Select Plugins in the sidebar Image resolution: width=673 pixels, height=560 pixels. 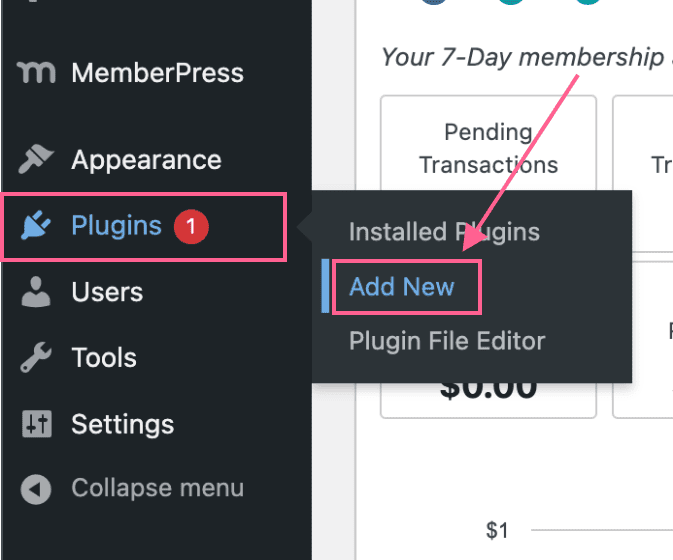[144, 227]
